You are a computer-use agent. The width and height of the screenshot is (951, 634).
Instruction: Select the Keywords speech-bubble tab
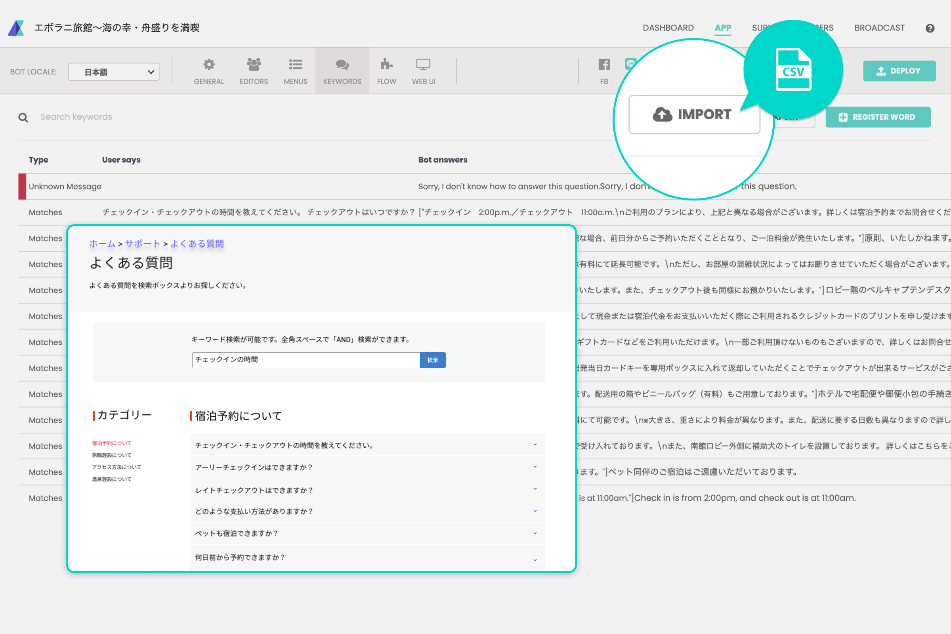[x=342, y=71]
